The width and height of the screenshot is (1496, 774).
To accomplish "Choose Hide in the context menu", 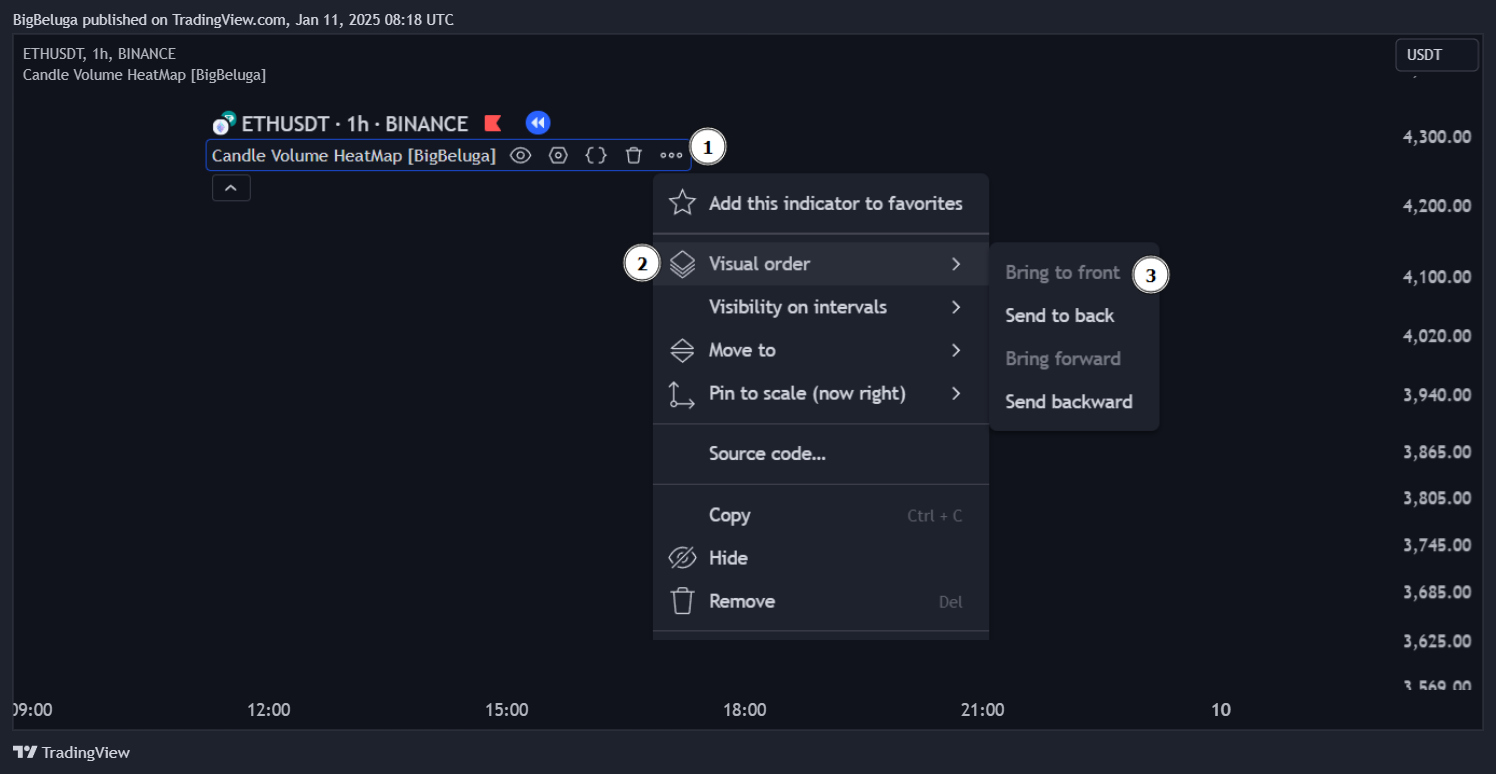I will (x=821, y=558).
